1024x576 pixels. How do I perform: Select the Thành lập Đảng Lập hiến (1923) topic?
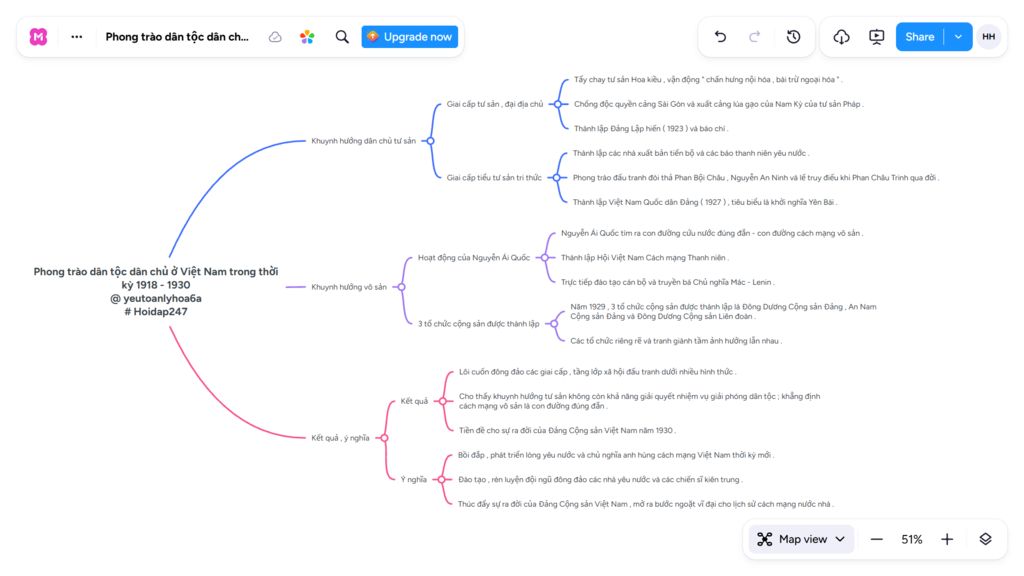click(x=650, y=129)
